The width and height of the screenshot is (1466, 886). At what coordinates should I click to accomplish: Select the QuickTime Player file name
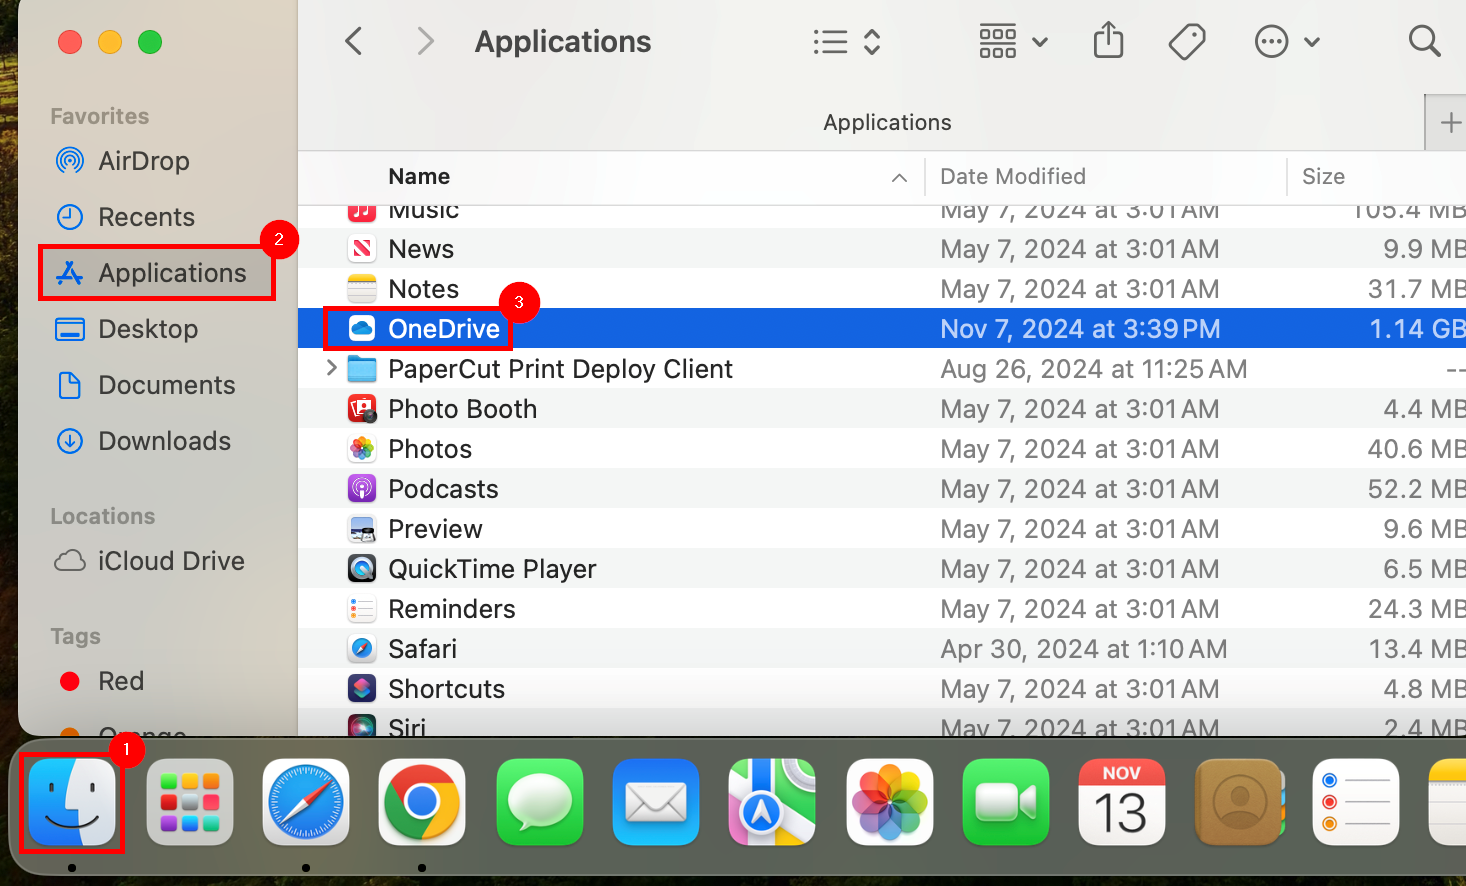(x=492, y=569)
